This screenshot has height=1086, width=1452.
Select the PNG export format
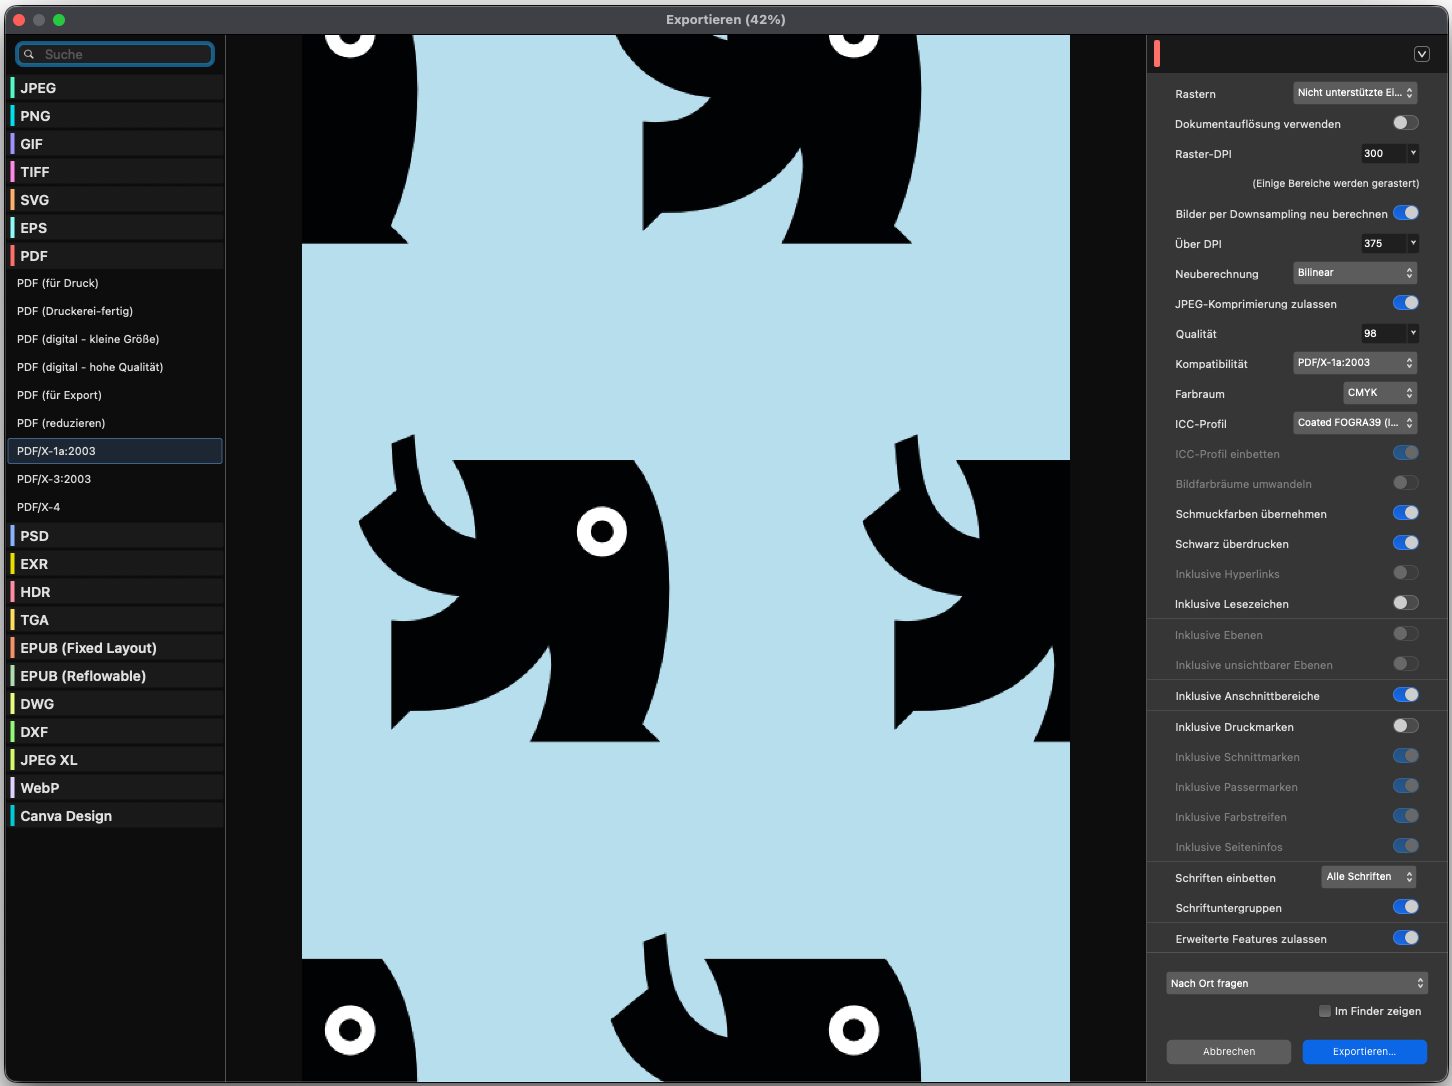(x=116, y=116)
